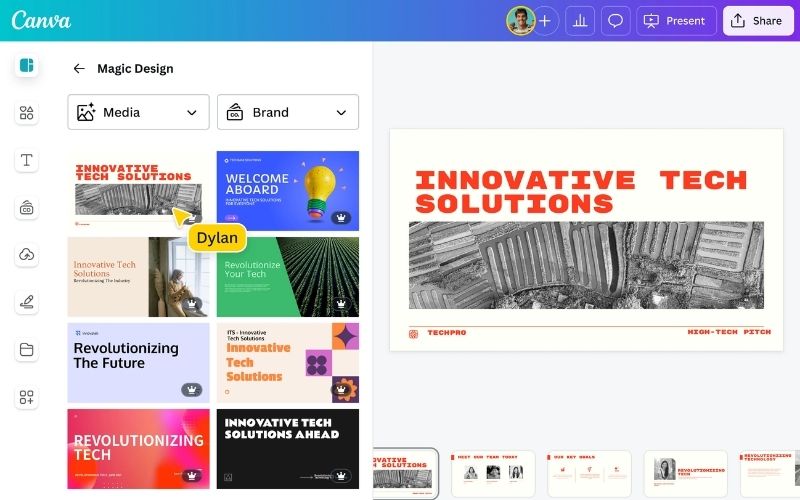
Task: Expand the Media dropdown
Action: 138,112
